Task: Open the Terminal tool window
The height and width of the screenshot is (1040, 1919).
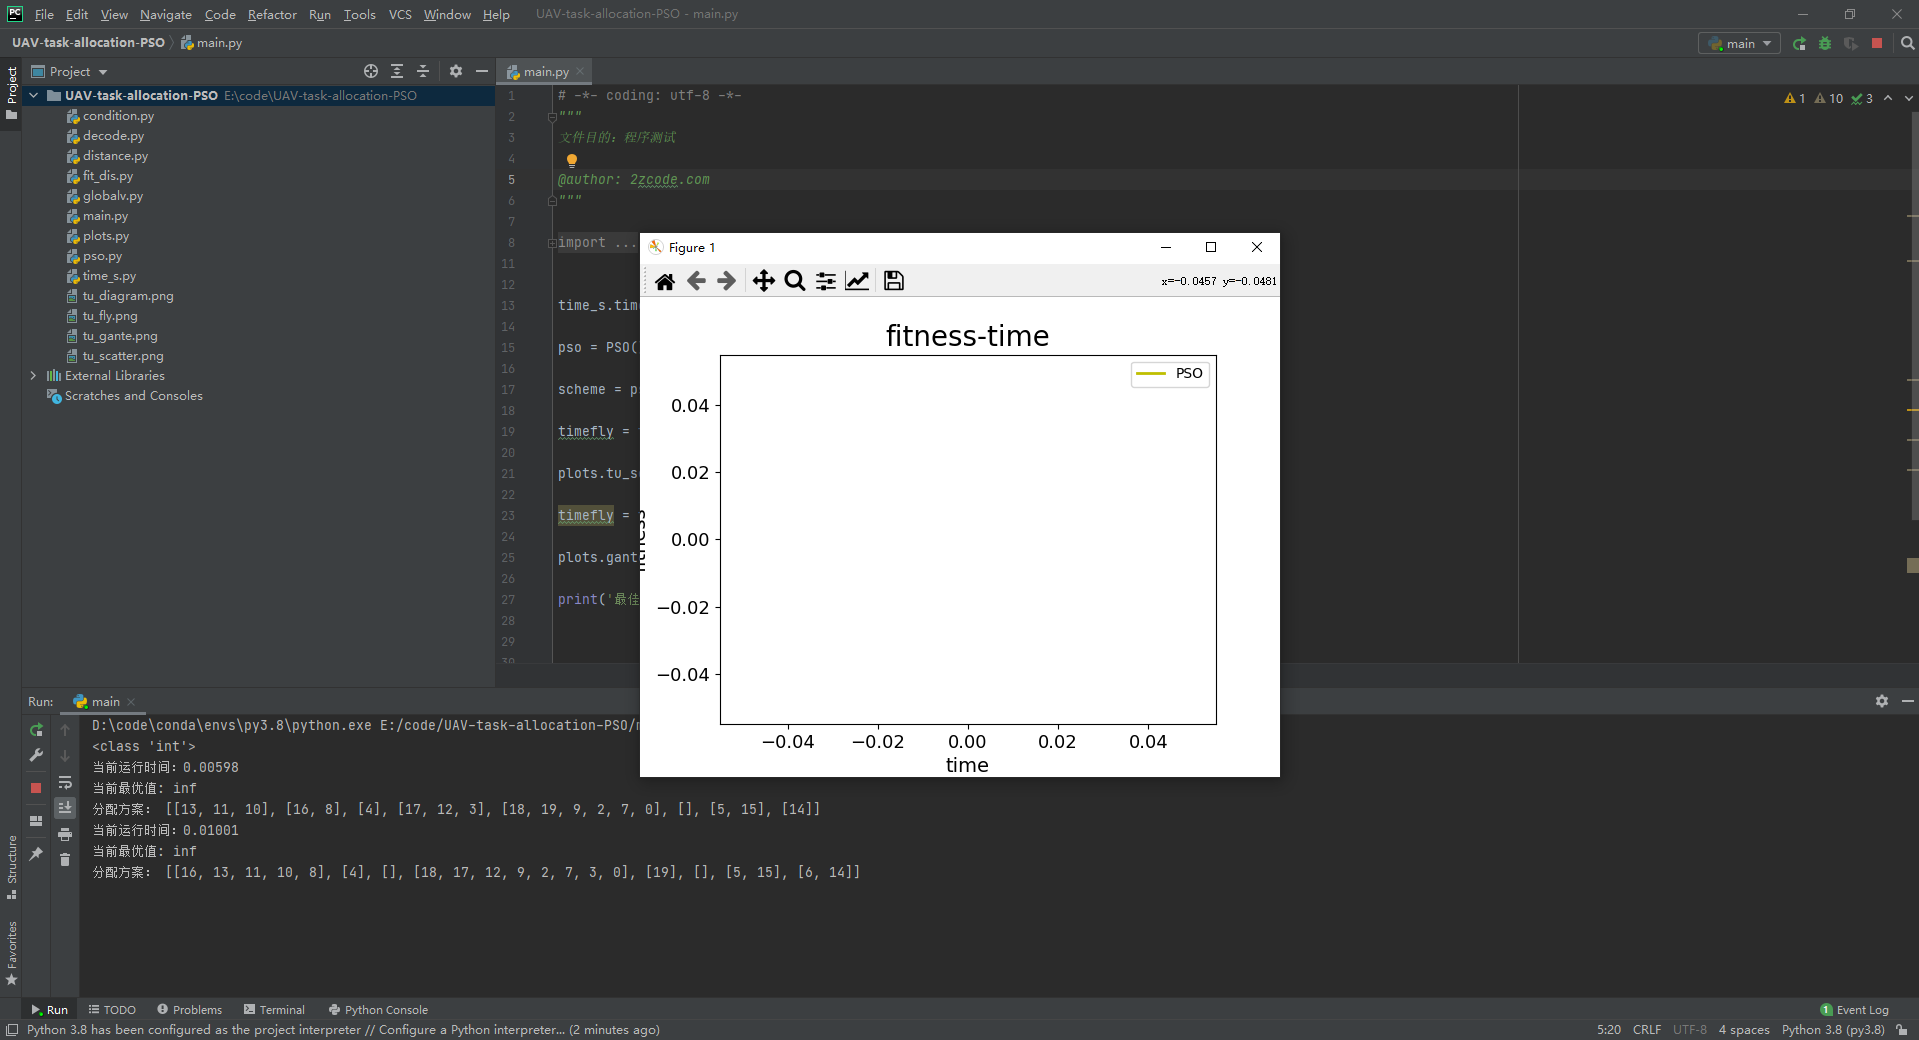Action: (x=274, y=1009)
